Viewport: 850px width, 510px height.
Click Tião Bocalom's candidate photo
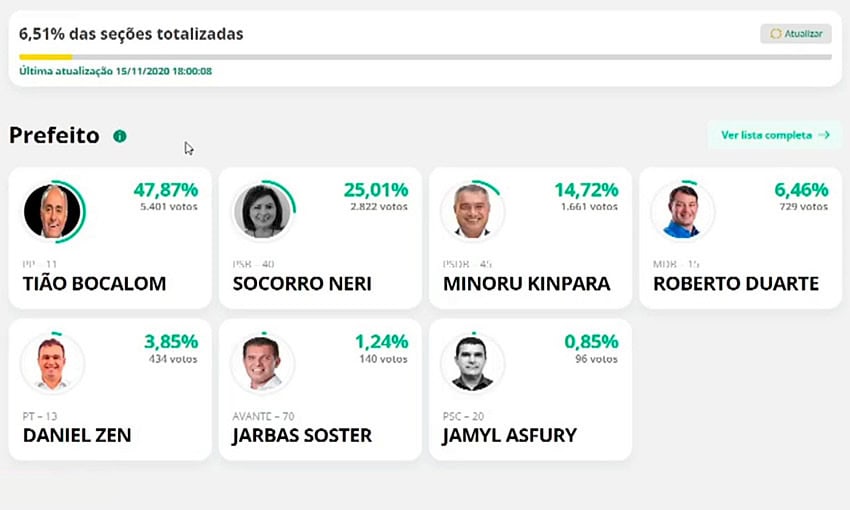coord(52,212)
